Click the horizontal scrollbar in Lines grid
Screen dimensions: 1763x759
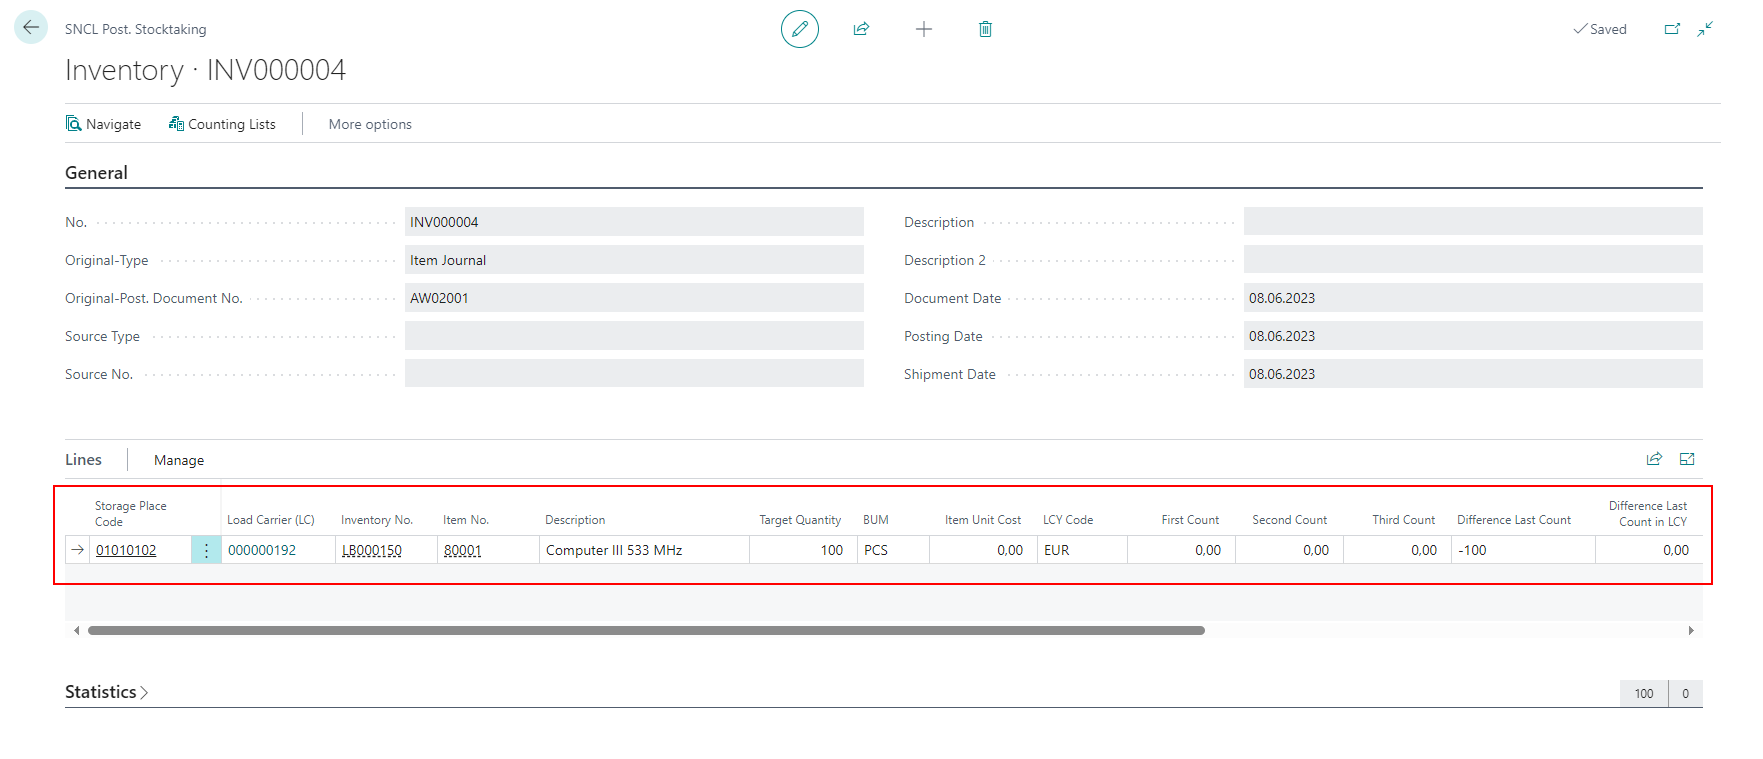point(646,631)
